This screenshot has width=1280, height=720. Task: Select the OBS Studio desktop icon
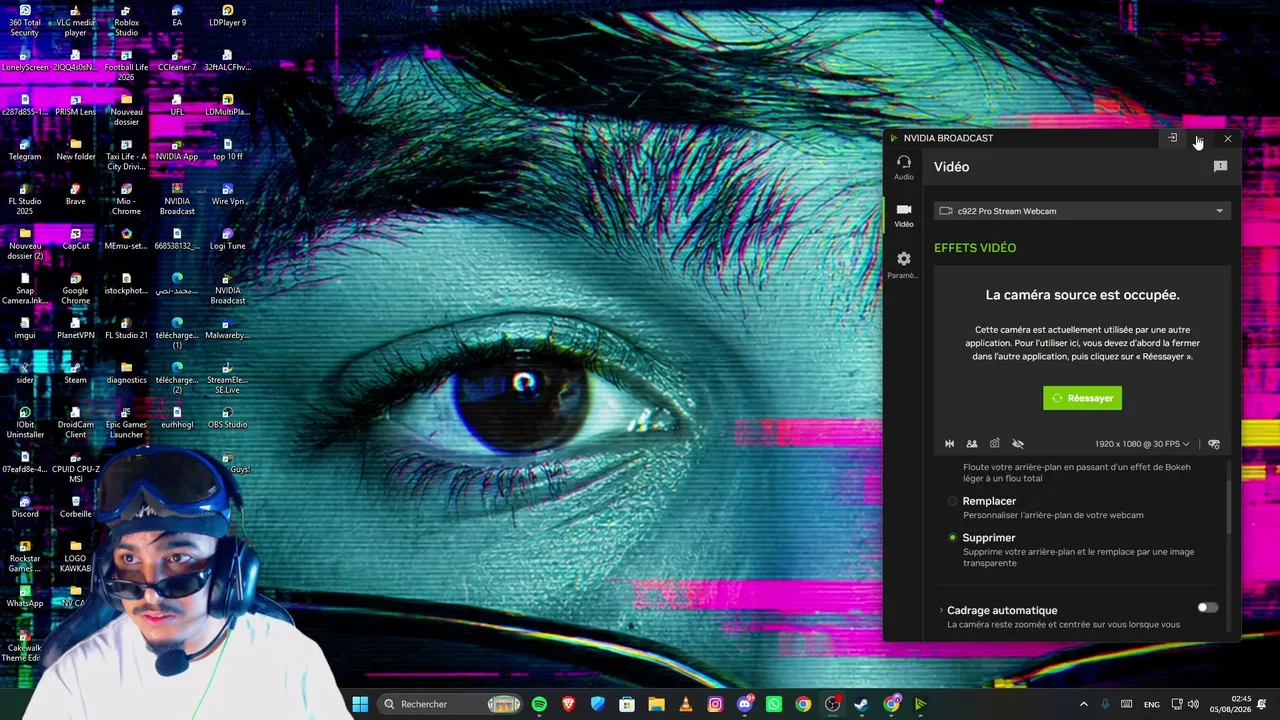(x=227, y=418)
